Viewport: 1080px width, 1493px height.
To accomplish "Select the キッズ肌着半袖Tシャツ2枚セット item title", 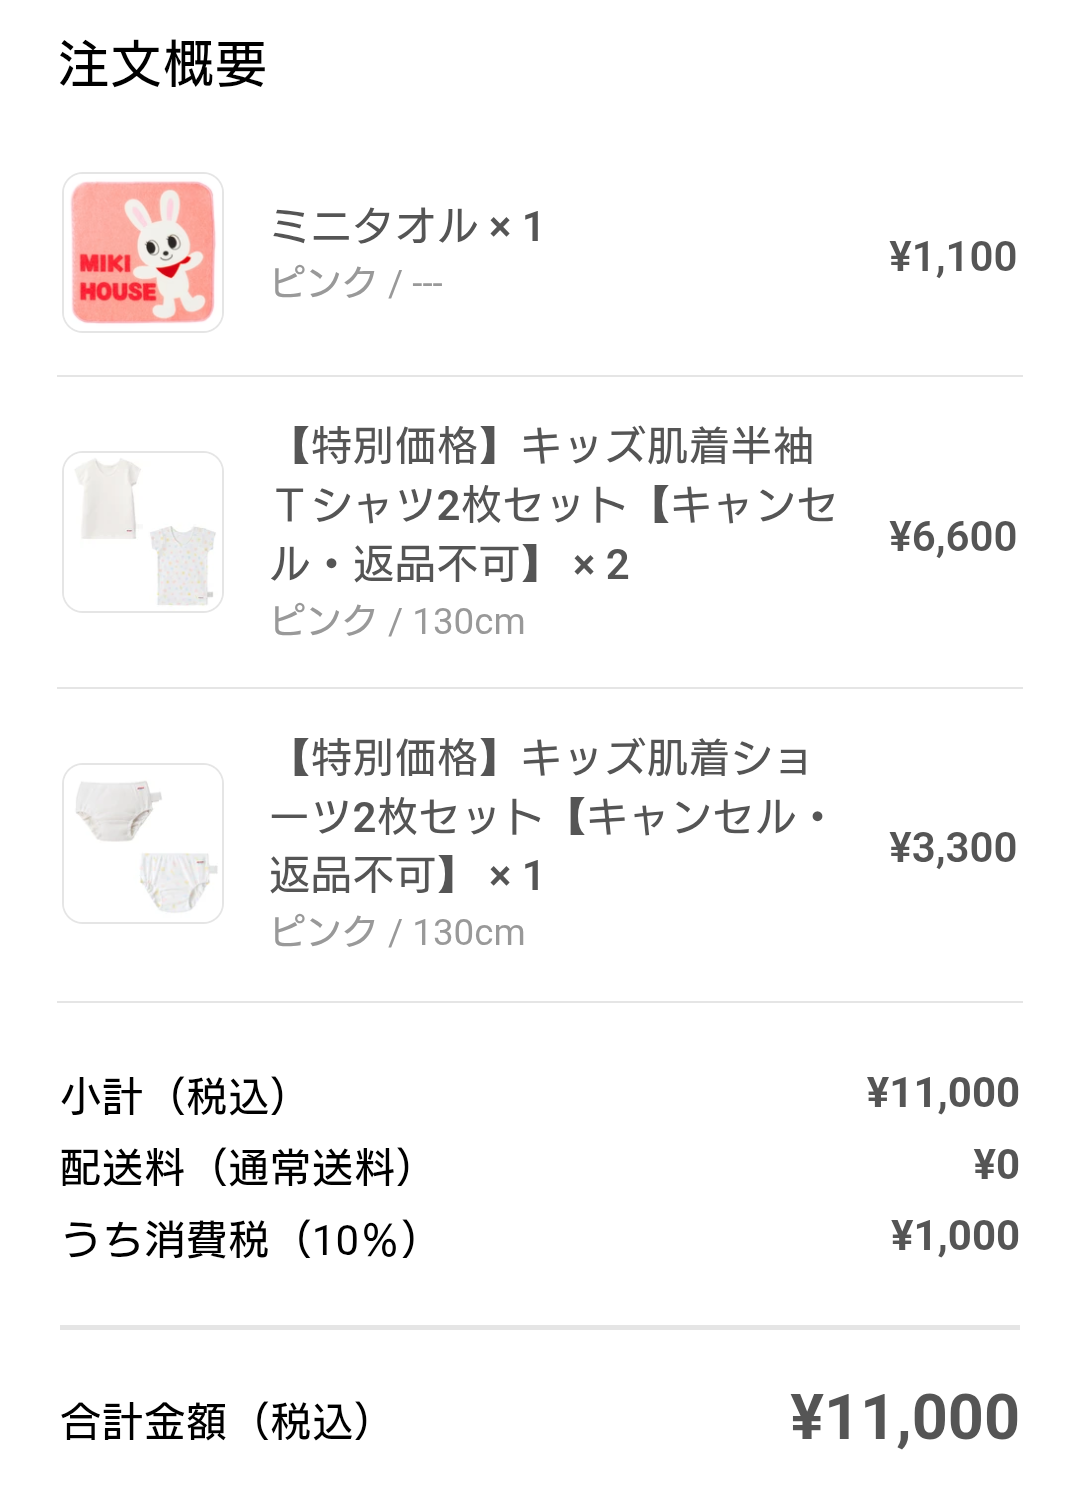I will [552, 505].
